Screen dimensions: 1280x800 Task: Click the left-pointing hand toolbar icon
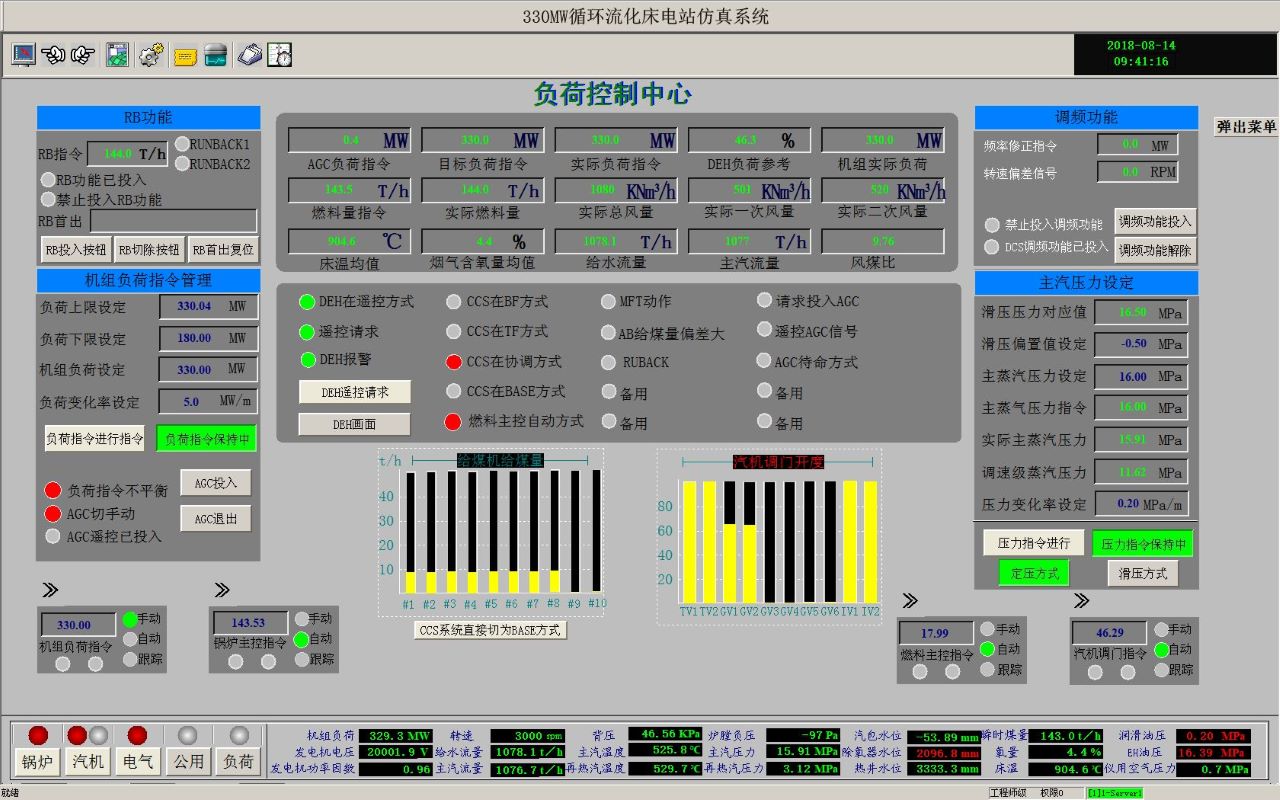[x=54, y=55]
